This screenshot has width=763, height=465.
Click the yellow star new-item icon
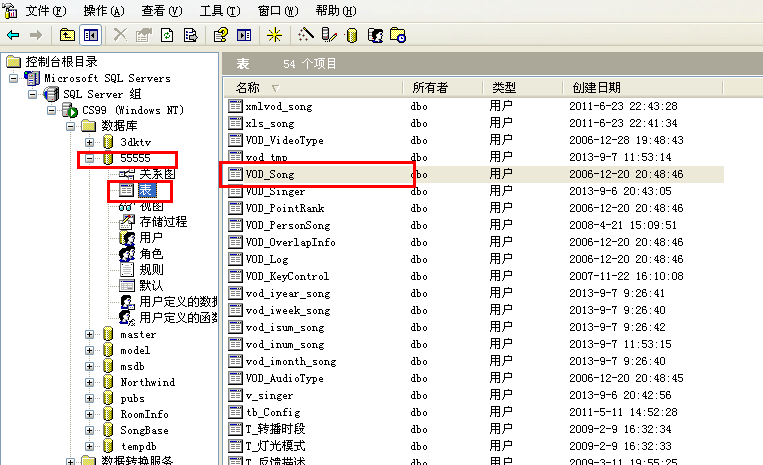(275, 35)
